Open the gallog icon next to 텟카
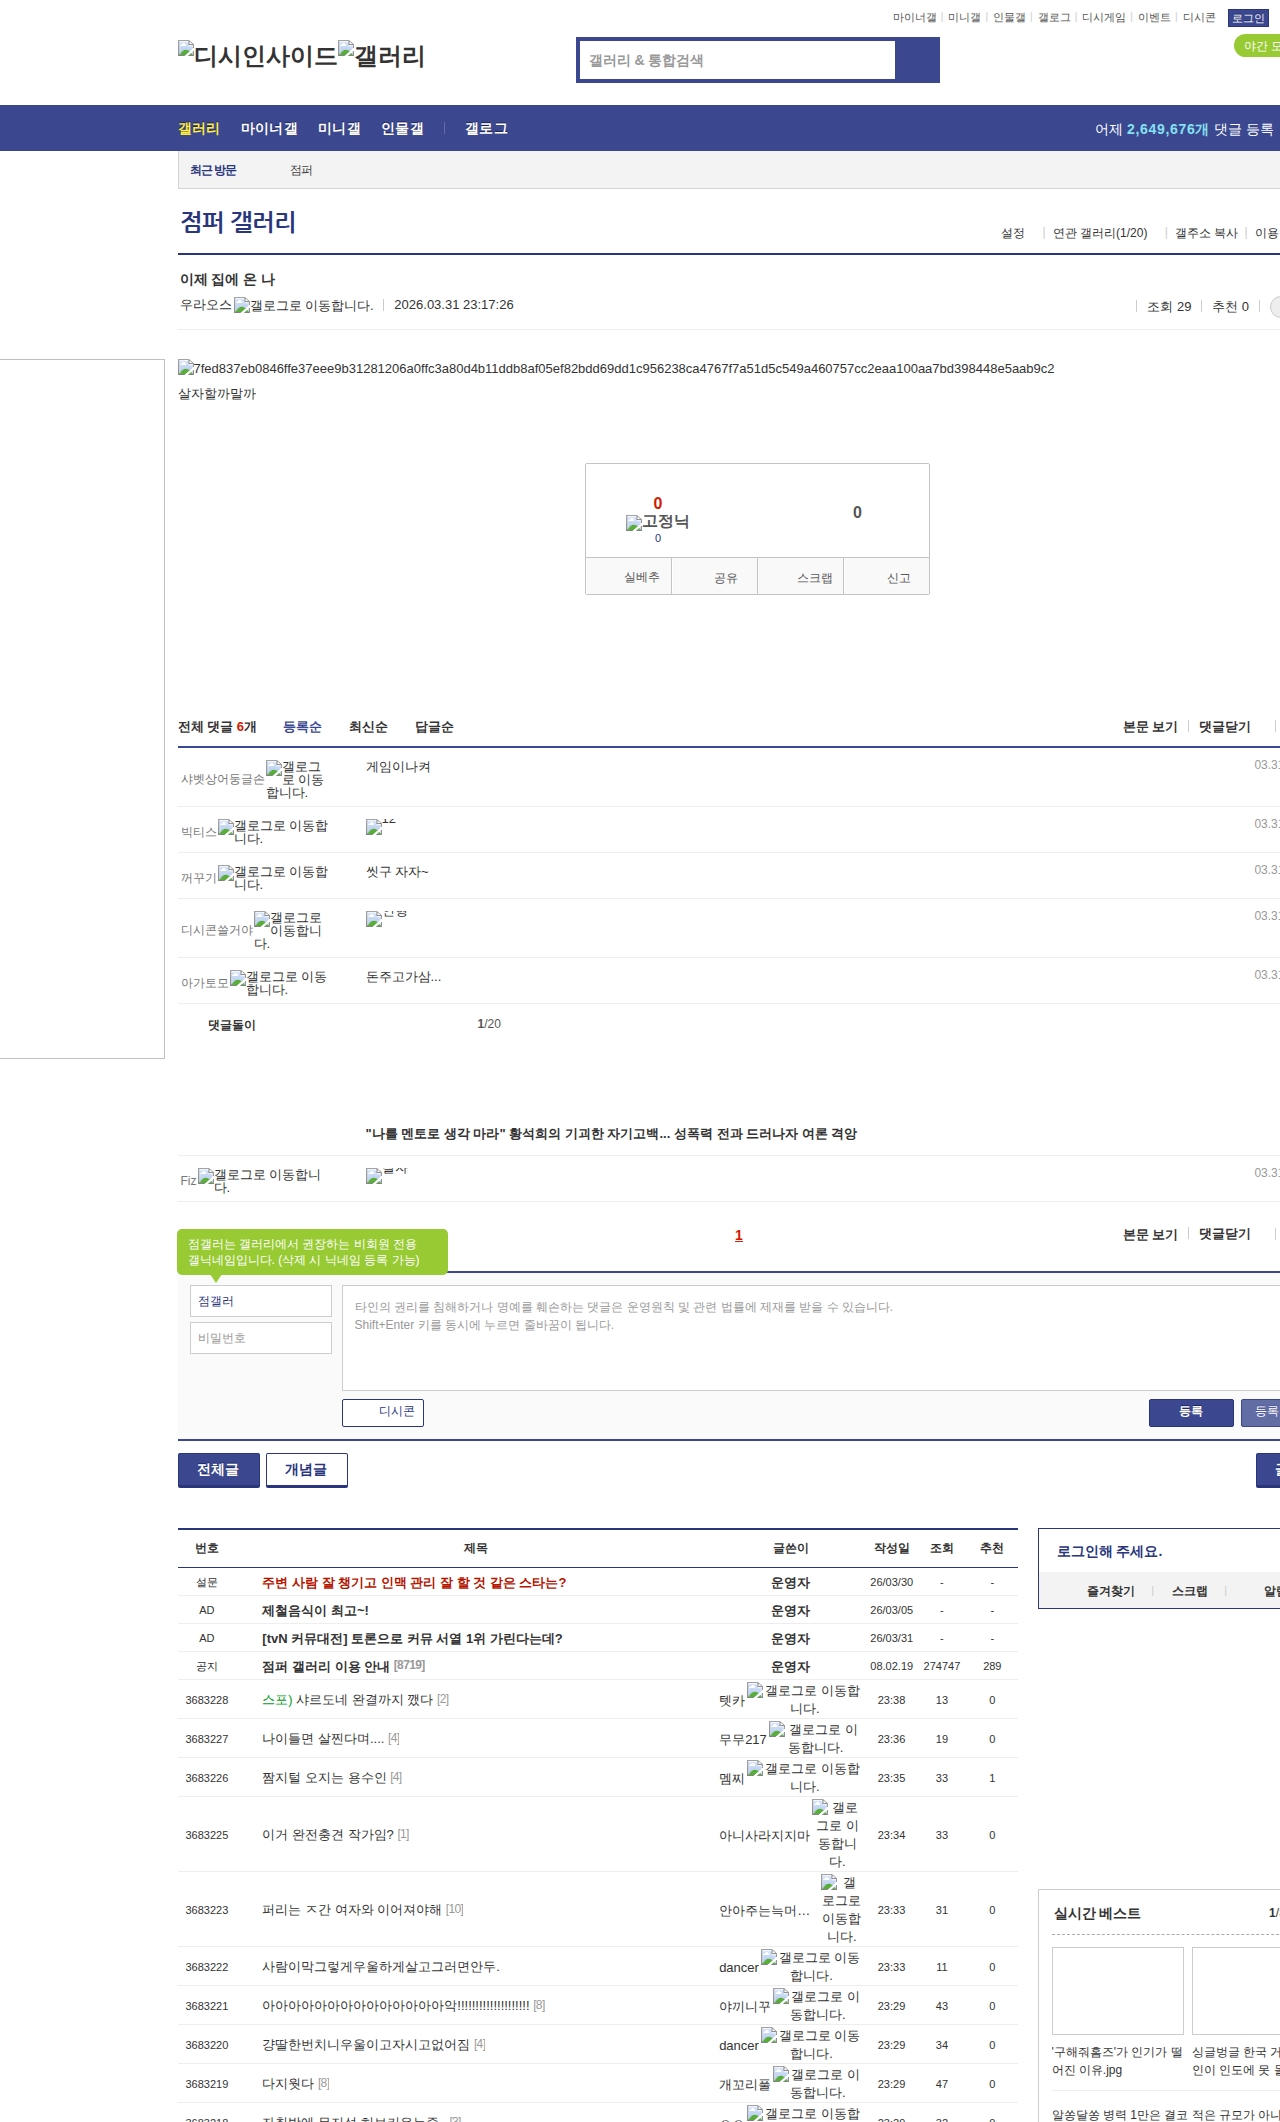Screen dimensions: 1280x2122 (803, 1699)
